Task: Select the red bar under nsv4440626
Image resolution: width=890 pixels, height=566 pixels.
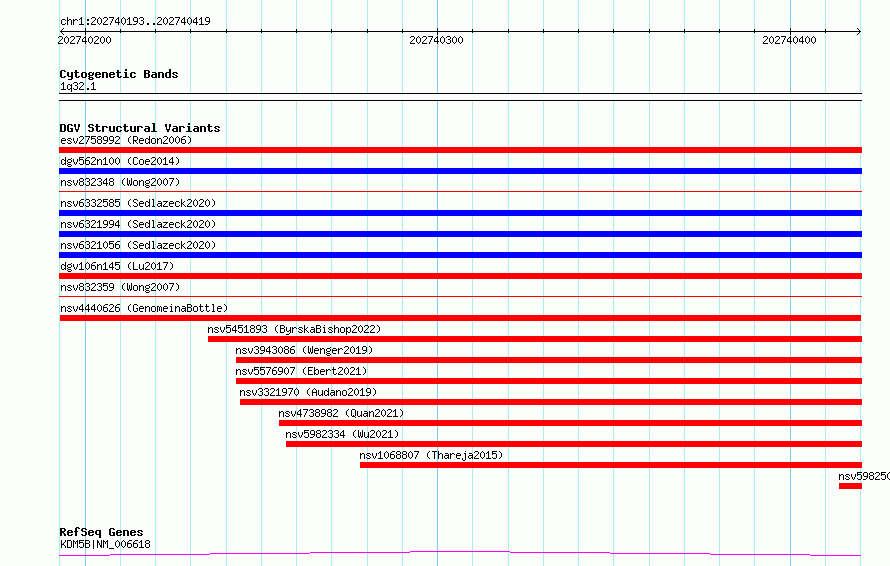Action: [x=460, y=318]
